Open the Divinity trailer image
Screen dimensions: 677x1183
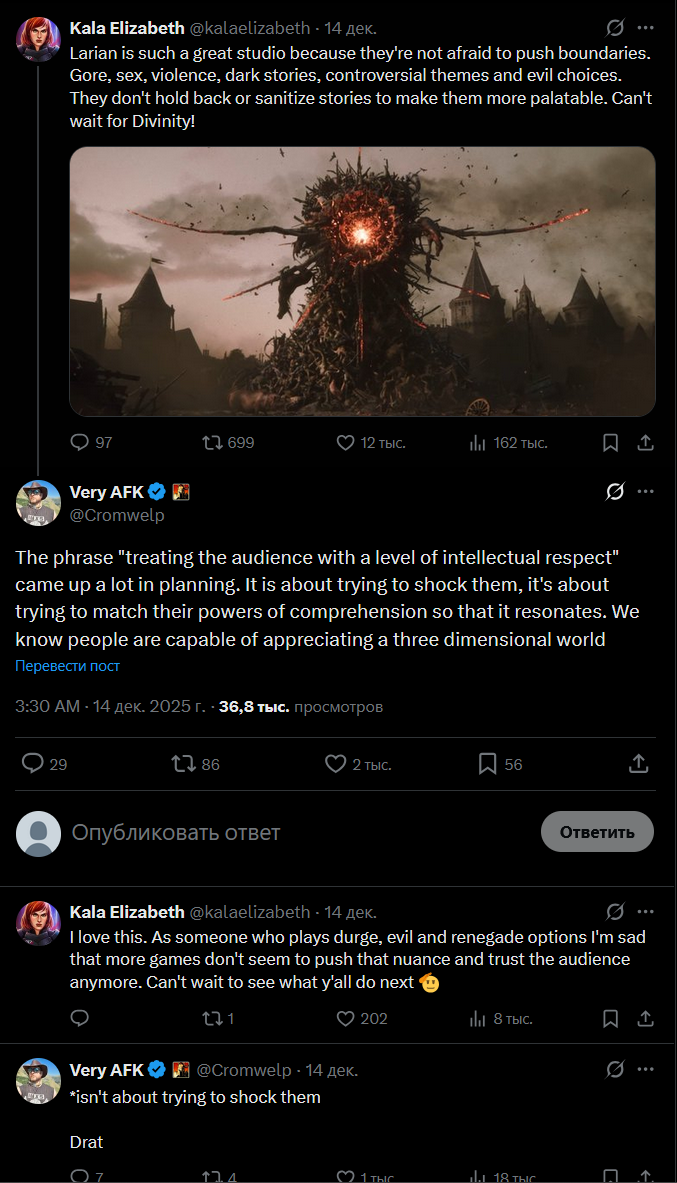coord(362,281)
